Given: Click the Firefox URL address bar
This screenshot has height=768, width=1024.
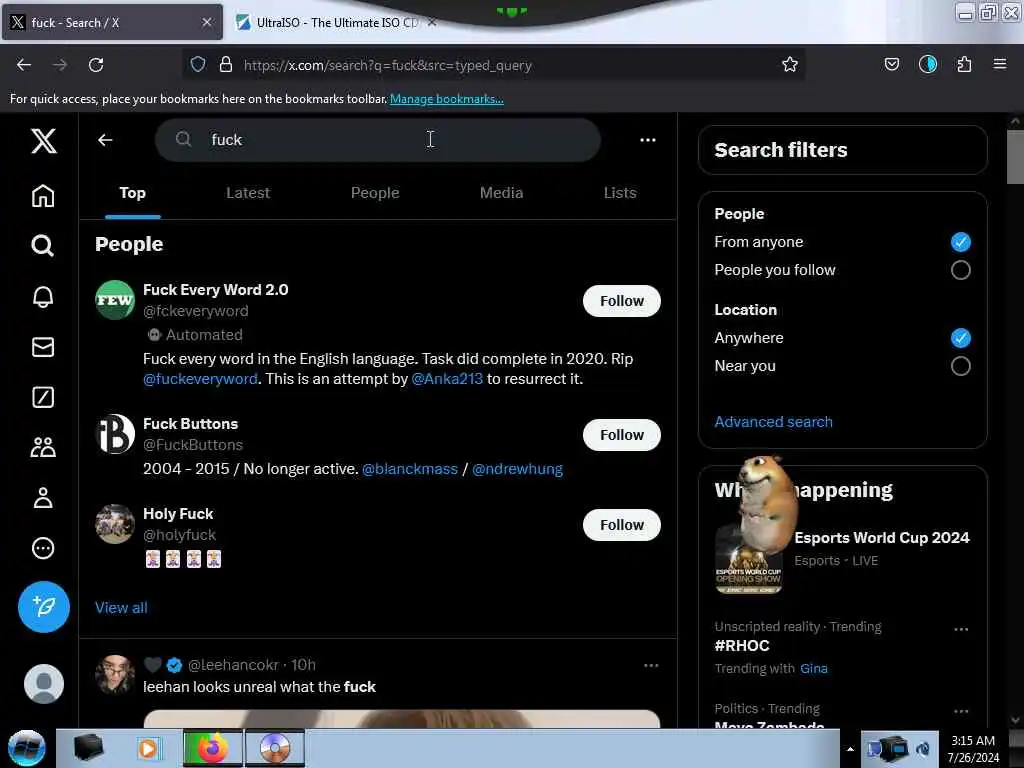Looking at the screenshot, I should [x=493, y=65].
